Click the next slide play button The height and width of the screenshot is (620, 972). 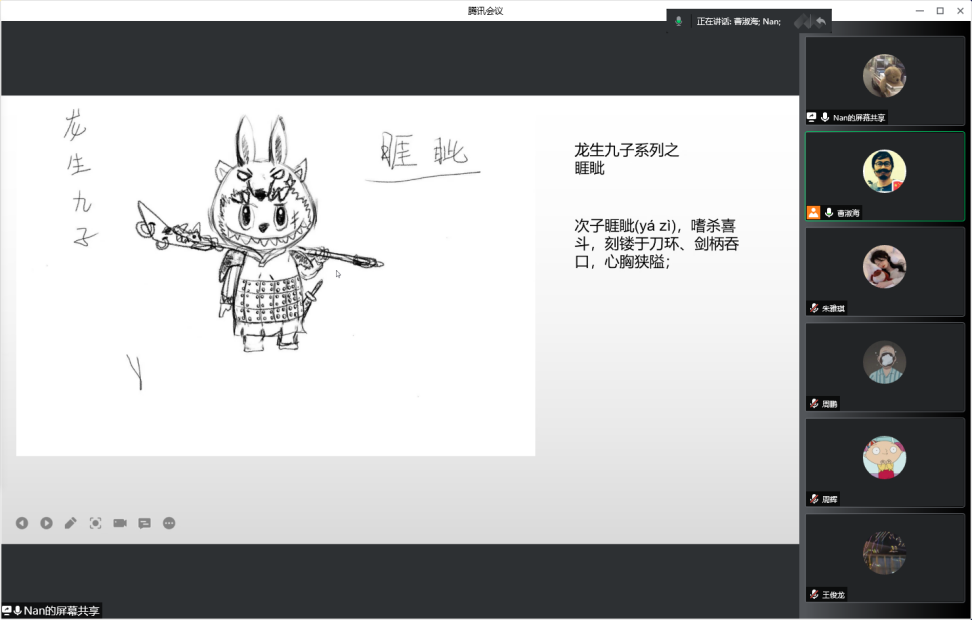(46, 523)
